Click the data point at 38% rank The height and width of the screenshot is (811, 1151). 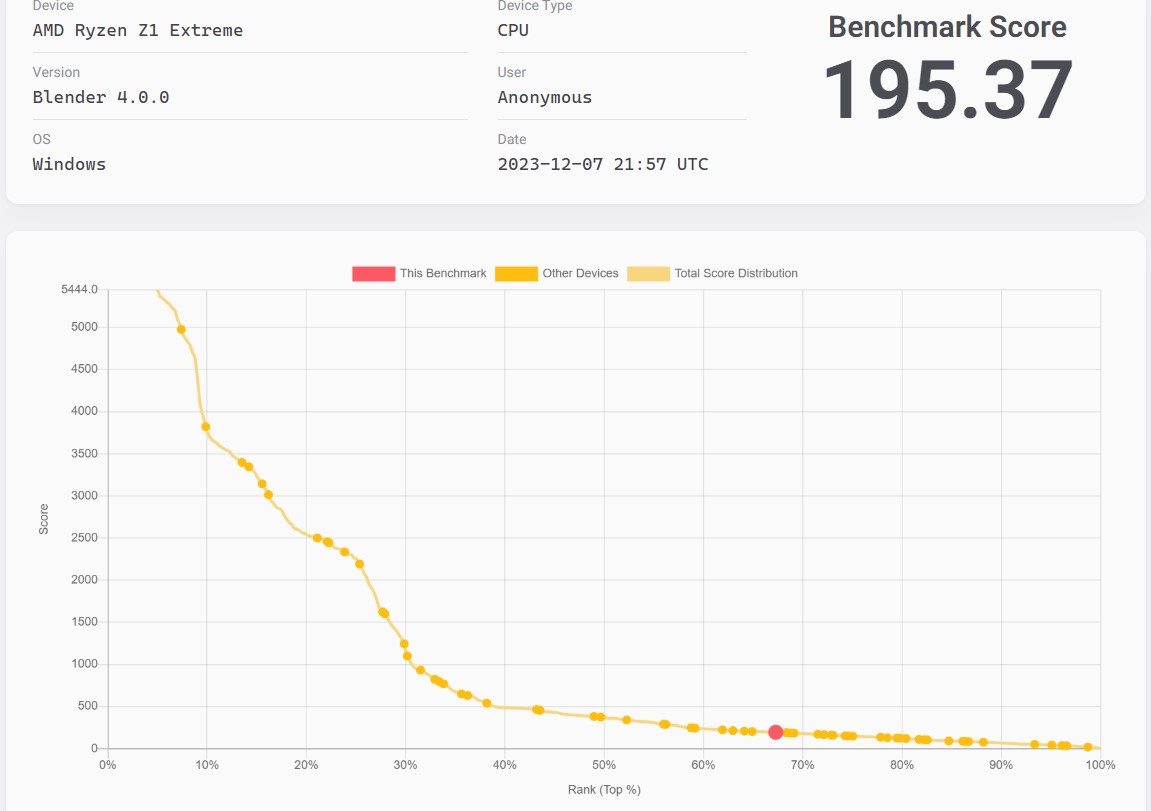pos(487,703)
